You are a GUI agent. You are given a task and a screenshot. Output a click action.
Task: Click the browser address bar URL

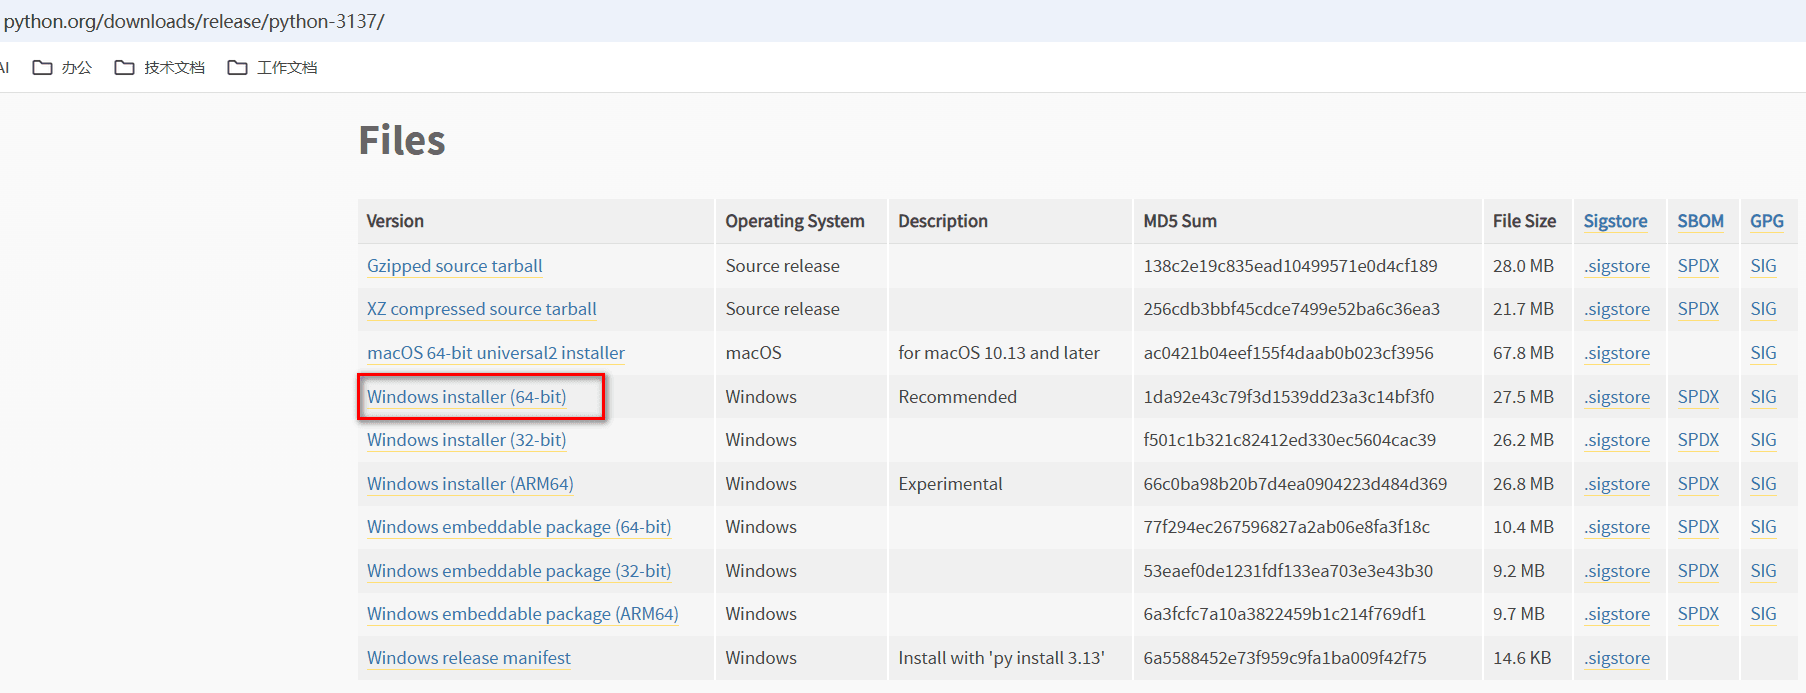click(x=194, y=21)
